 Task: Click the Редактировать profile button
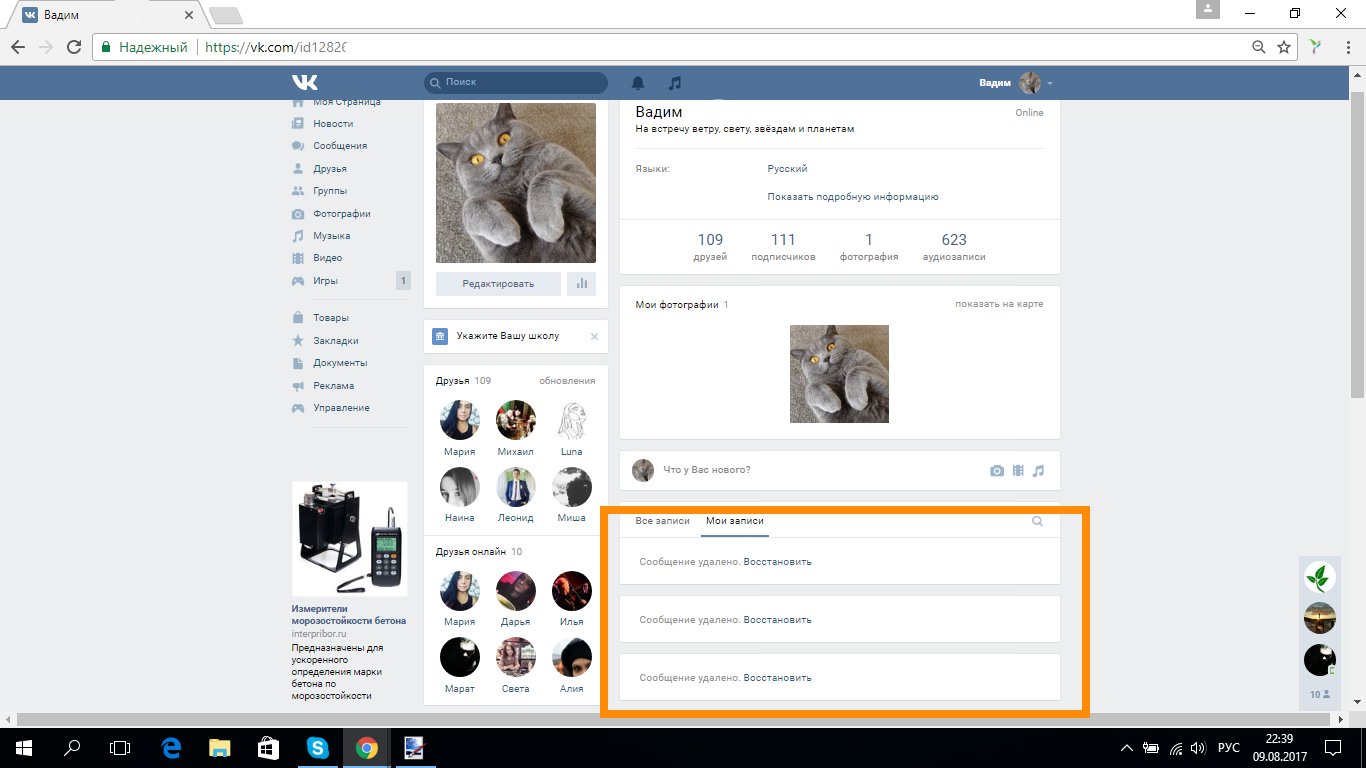[x=498, y=284]
